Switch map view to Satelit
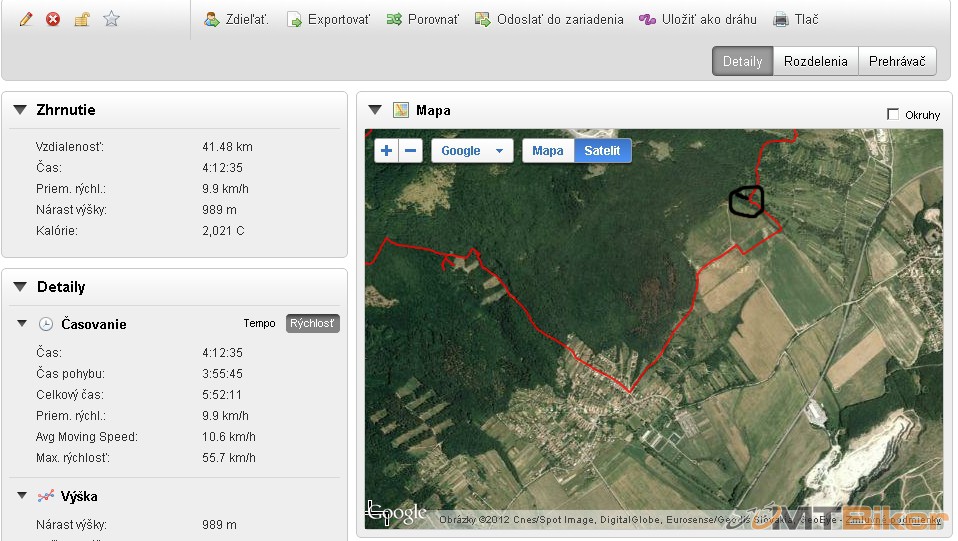Screen dimensions: 958x541 point(602,150)
